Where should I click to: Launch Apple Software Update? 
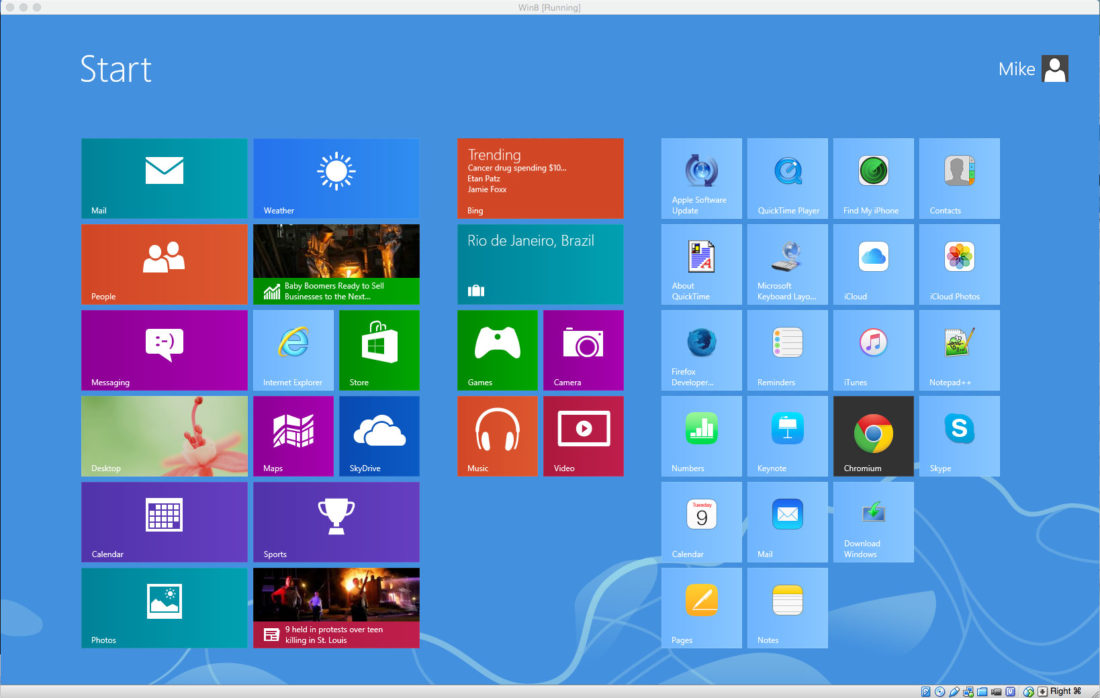[701, 178]
